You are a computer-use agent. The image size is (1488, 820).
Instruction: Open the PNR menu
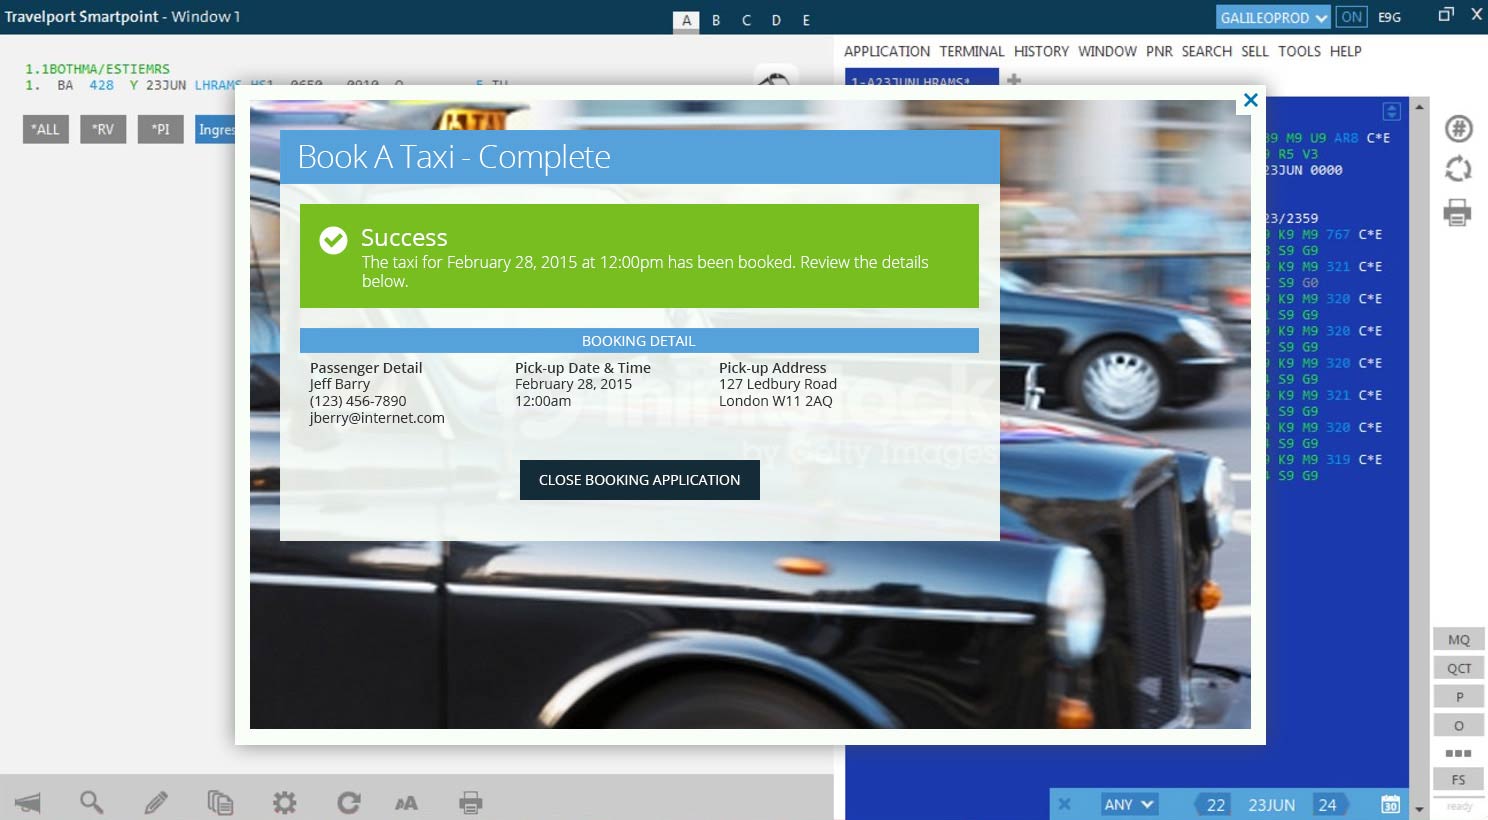pyautogui.click(x=1159, y=51)
